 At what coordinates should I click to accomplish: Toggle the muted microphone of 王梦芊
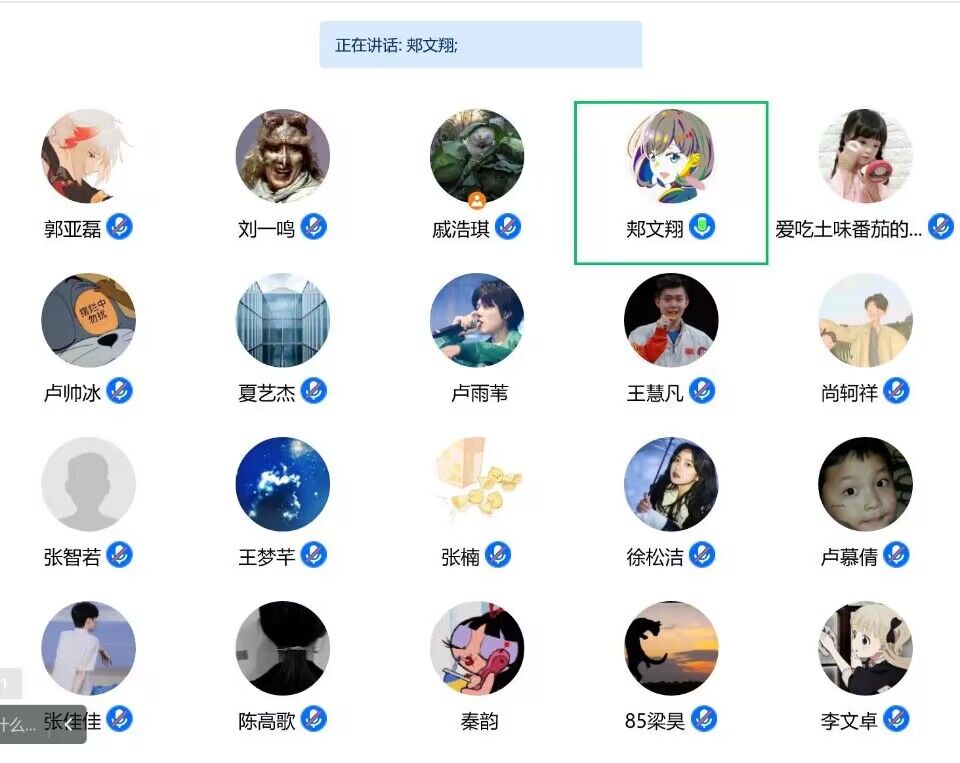[x=313, y=555]
